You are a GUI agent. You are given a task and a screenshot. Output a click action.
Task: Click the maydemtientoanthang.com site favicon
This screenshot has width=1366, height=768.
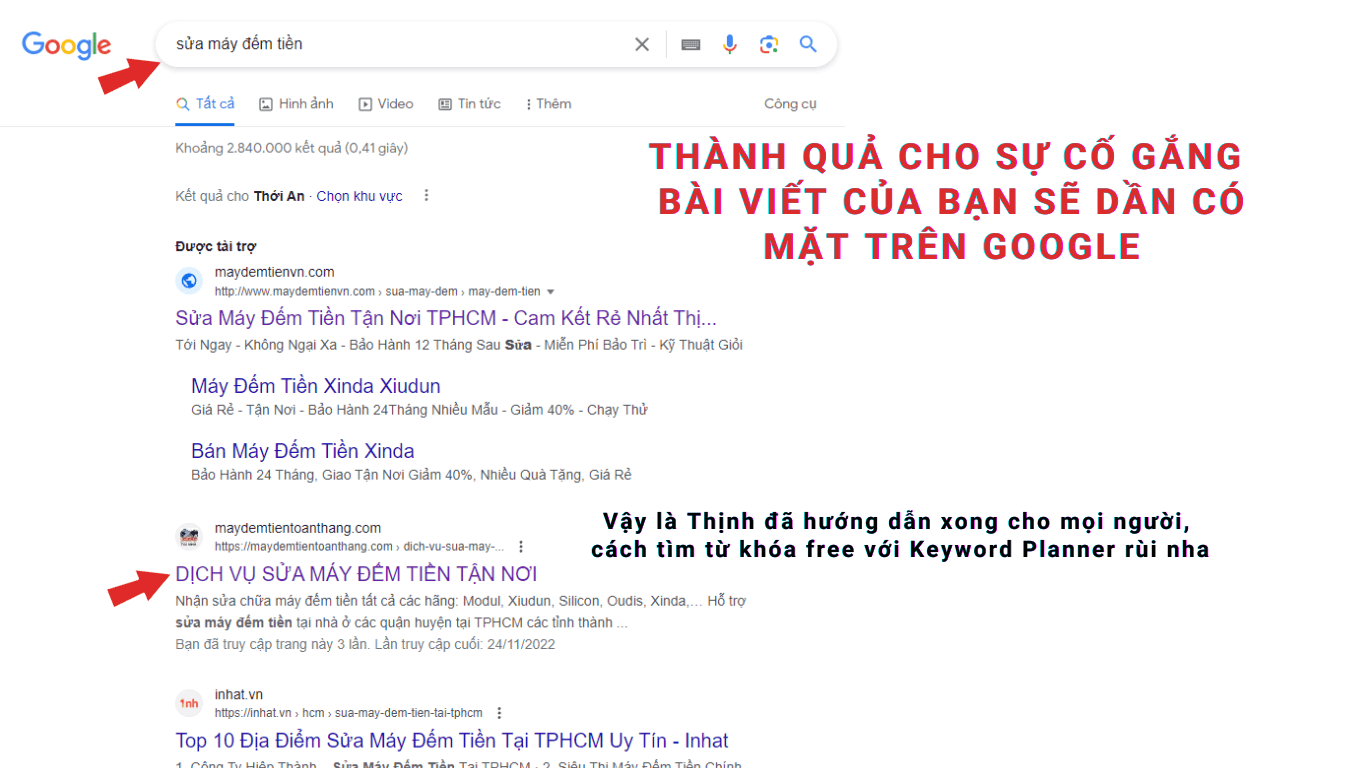189,536
